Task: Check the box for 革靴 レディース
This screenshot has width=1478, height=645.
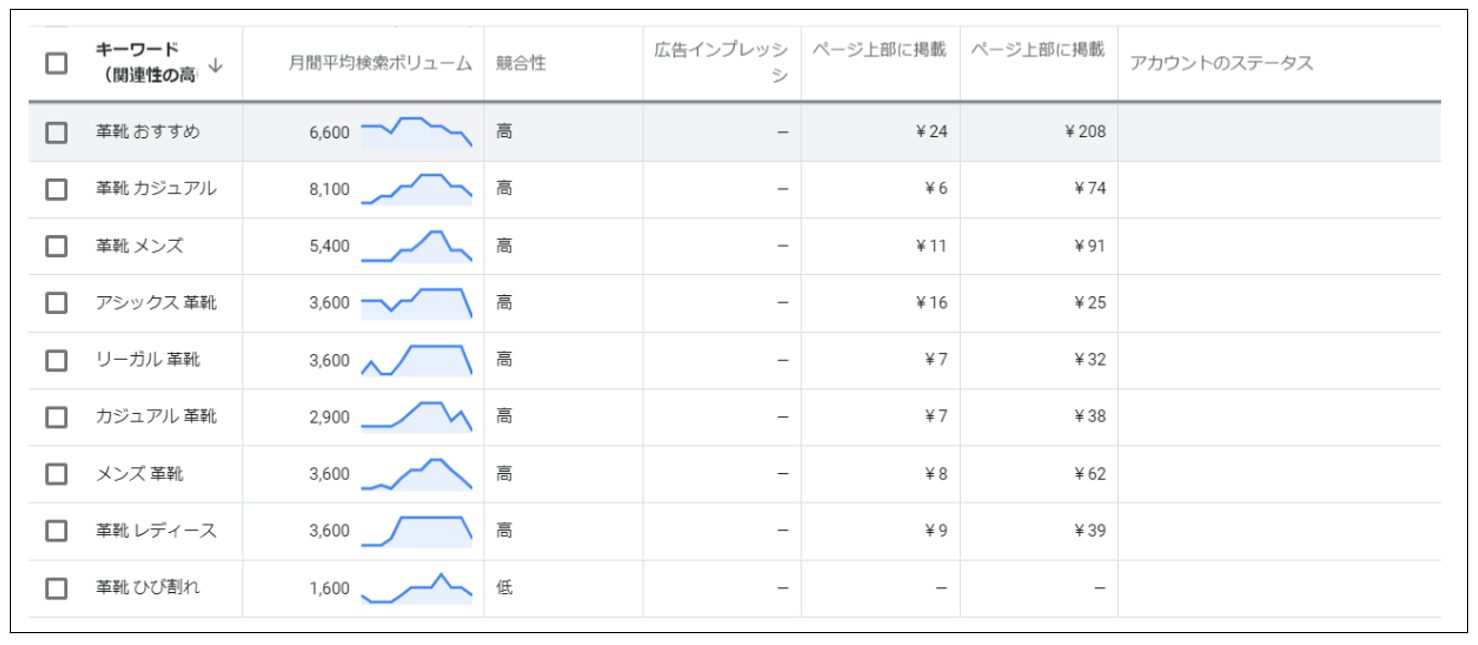Action: point(57,531)
